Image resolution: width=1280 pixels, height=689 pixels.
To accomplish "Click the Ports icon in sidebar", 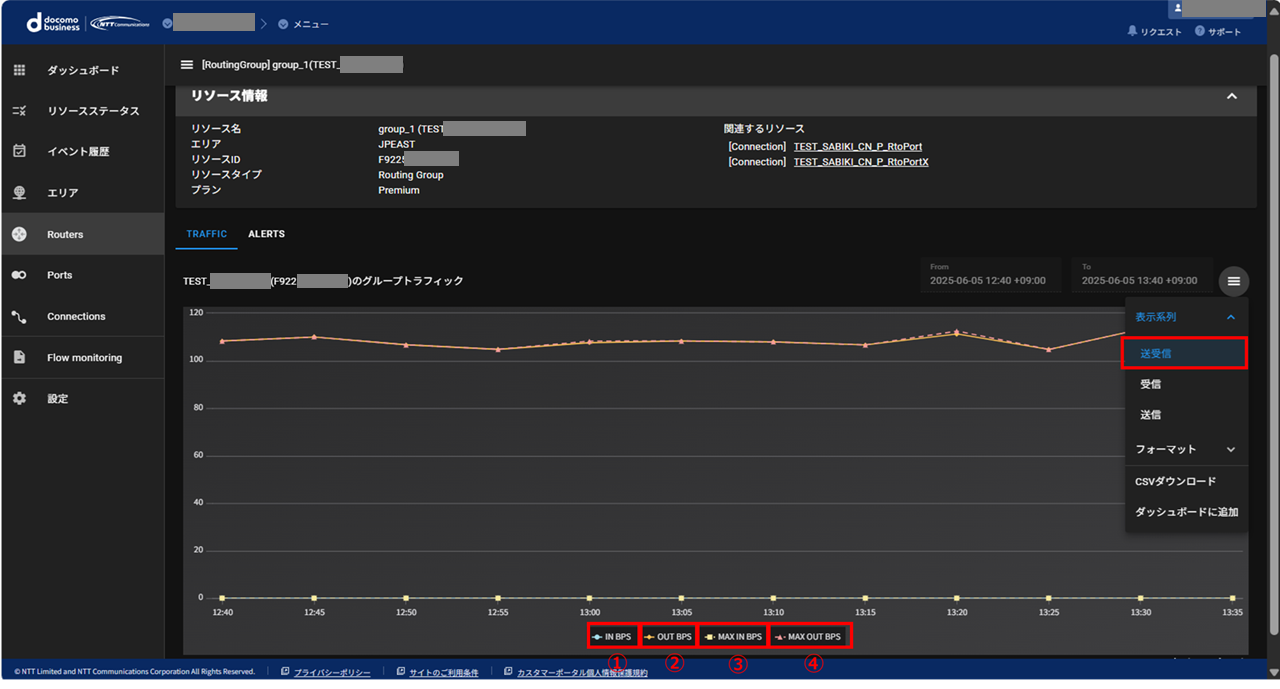I will click(x=19, y=275).
